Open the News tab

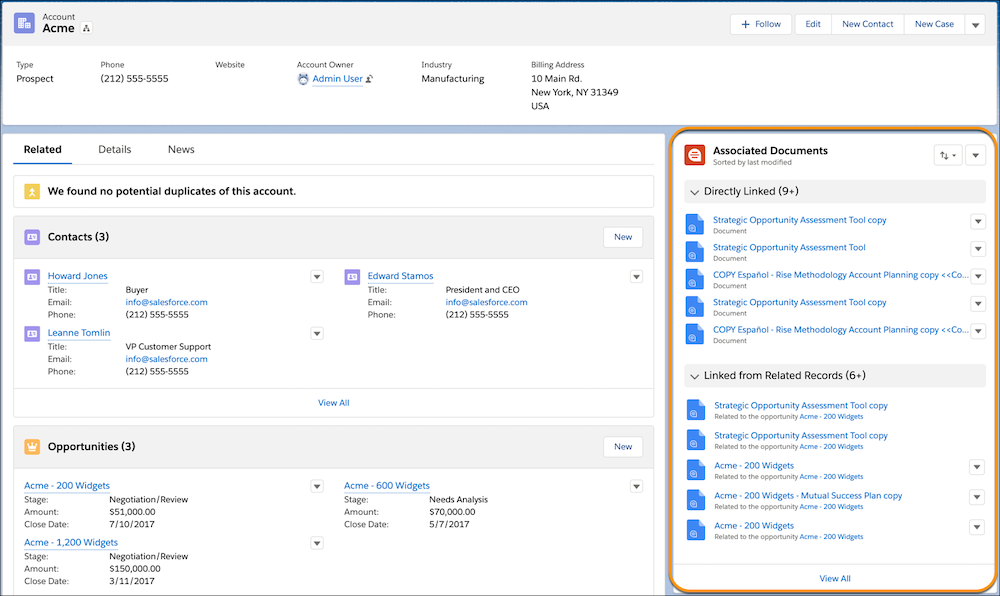click(x=181, y=149)
